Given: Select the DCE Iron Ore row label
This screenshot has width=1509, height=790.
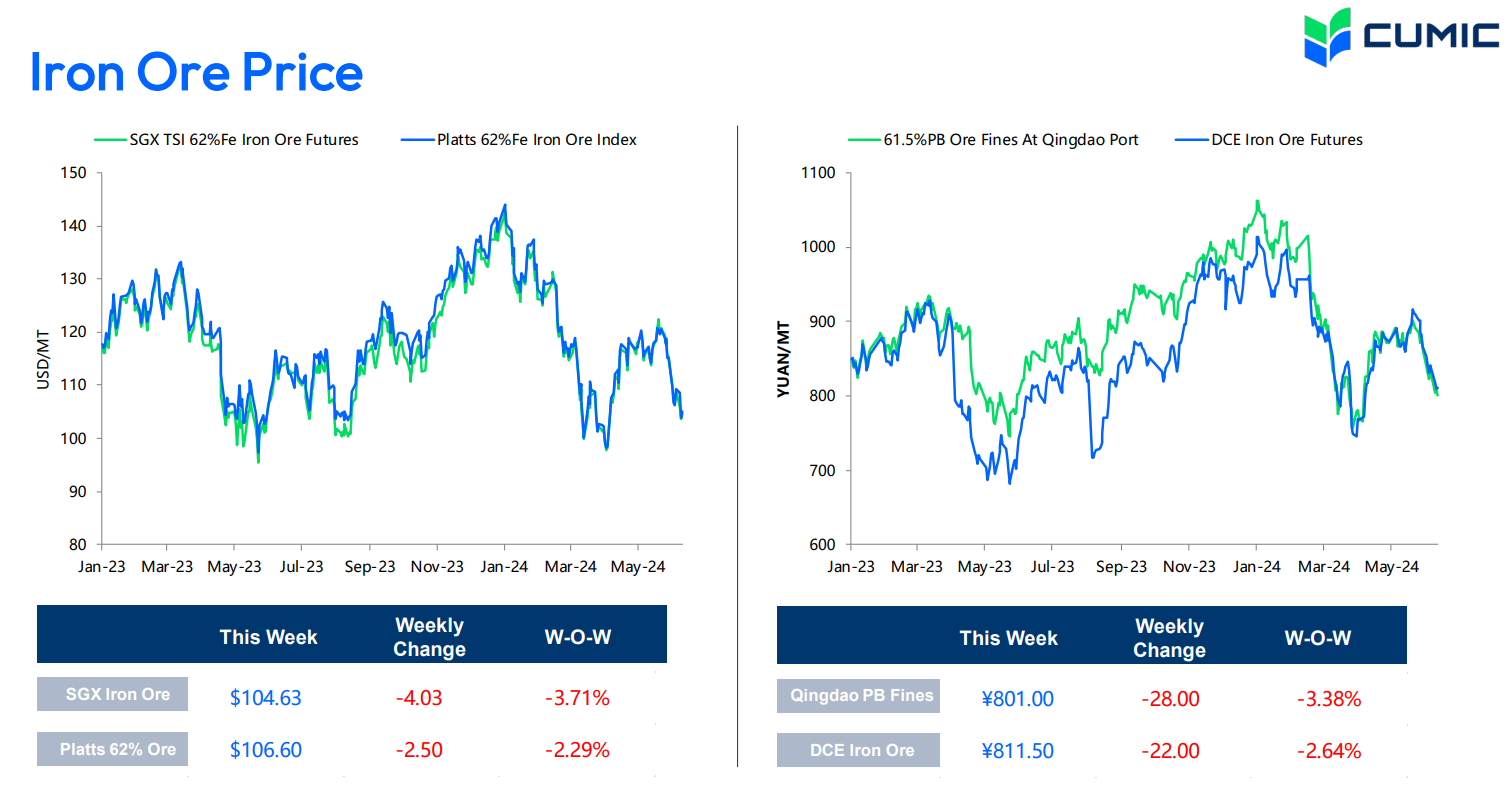Looking at the screenshot, I should tap(858, 750).
